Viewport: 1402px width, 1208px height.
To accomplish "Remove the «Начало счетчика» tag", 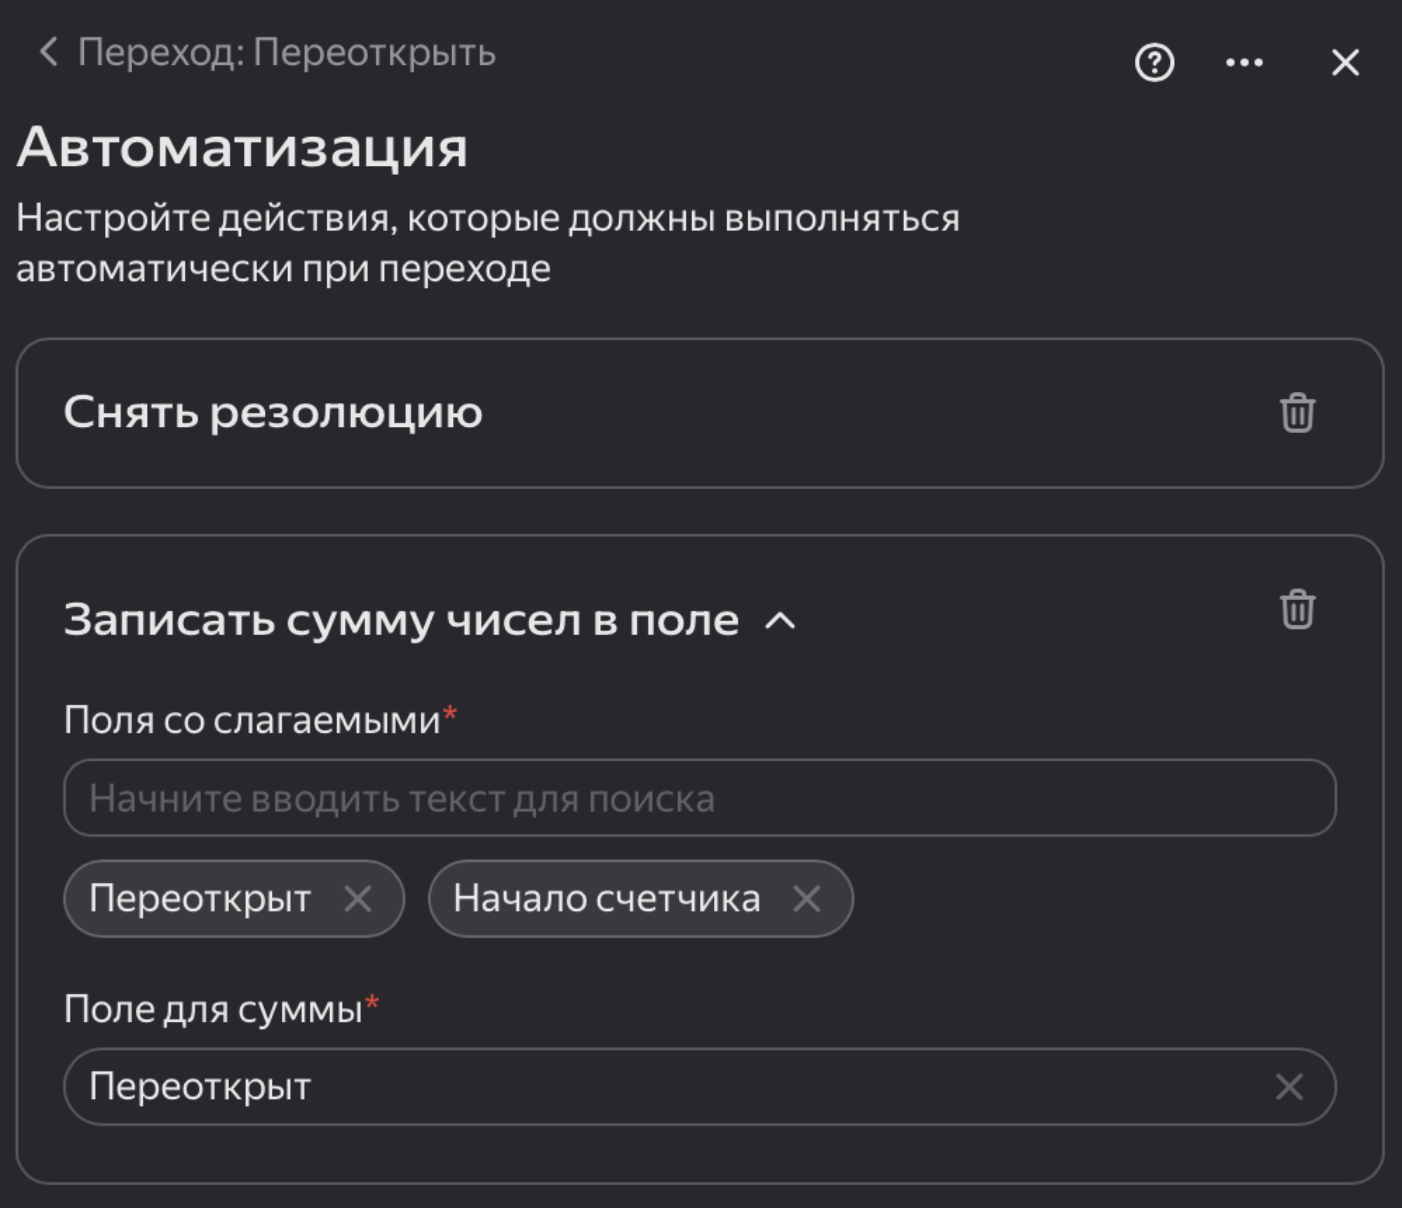I will 805,898.
